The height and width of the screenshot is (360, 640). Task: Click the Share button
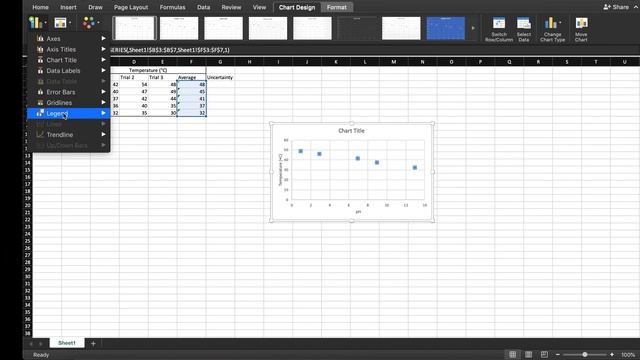coord(616,7)
